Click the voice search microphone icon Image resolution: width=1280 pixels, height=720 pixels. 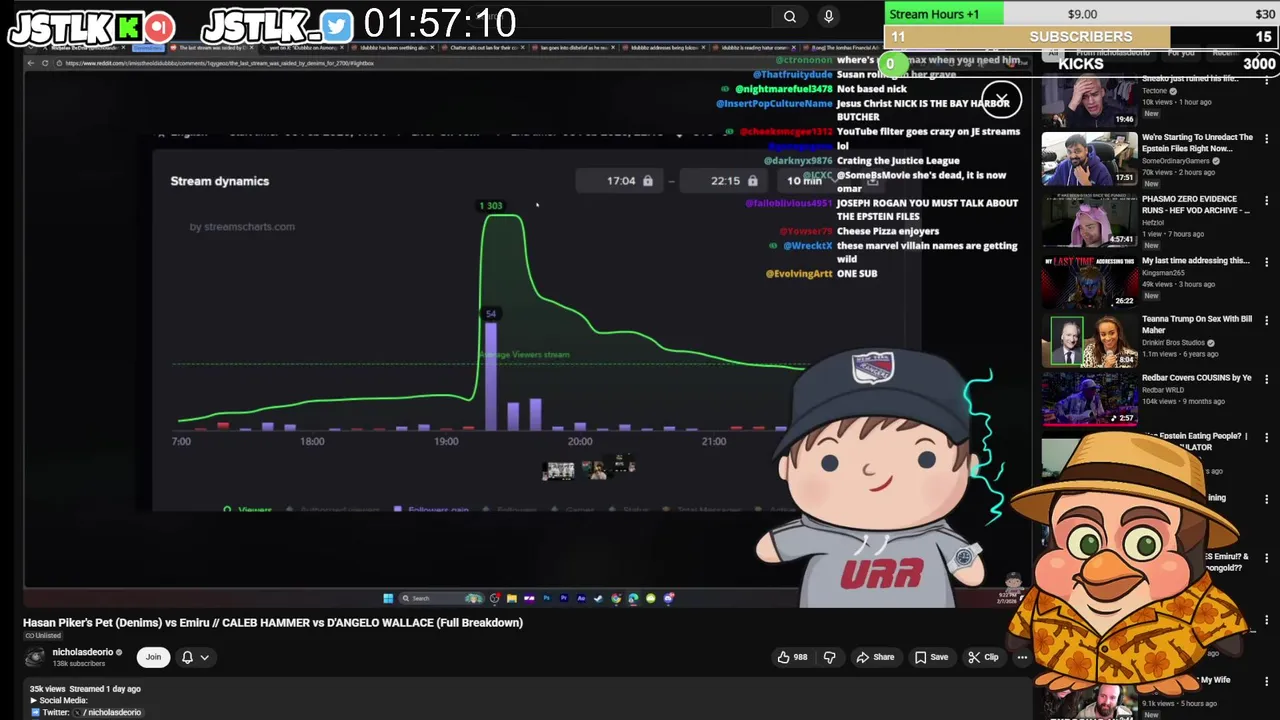coord(828,16)
